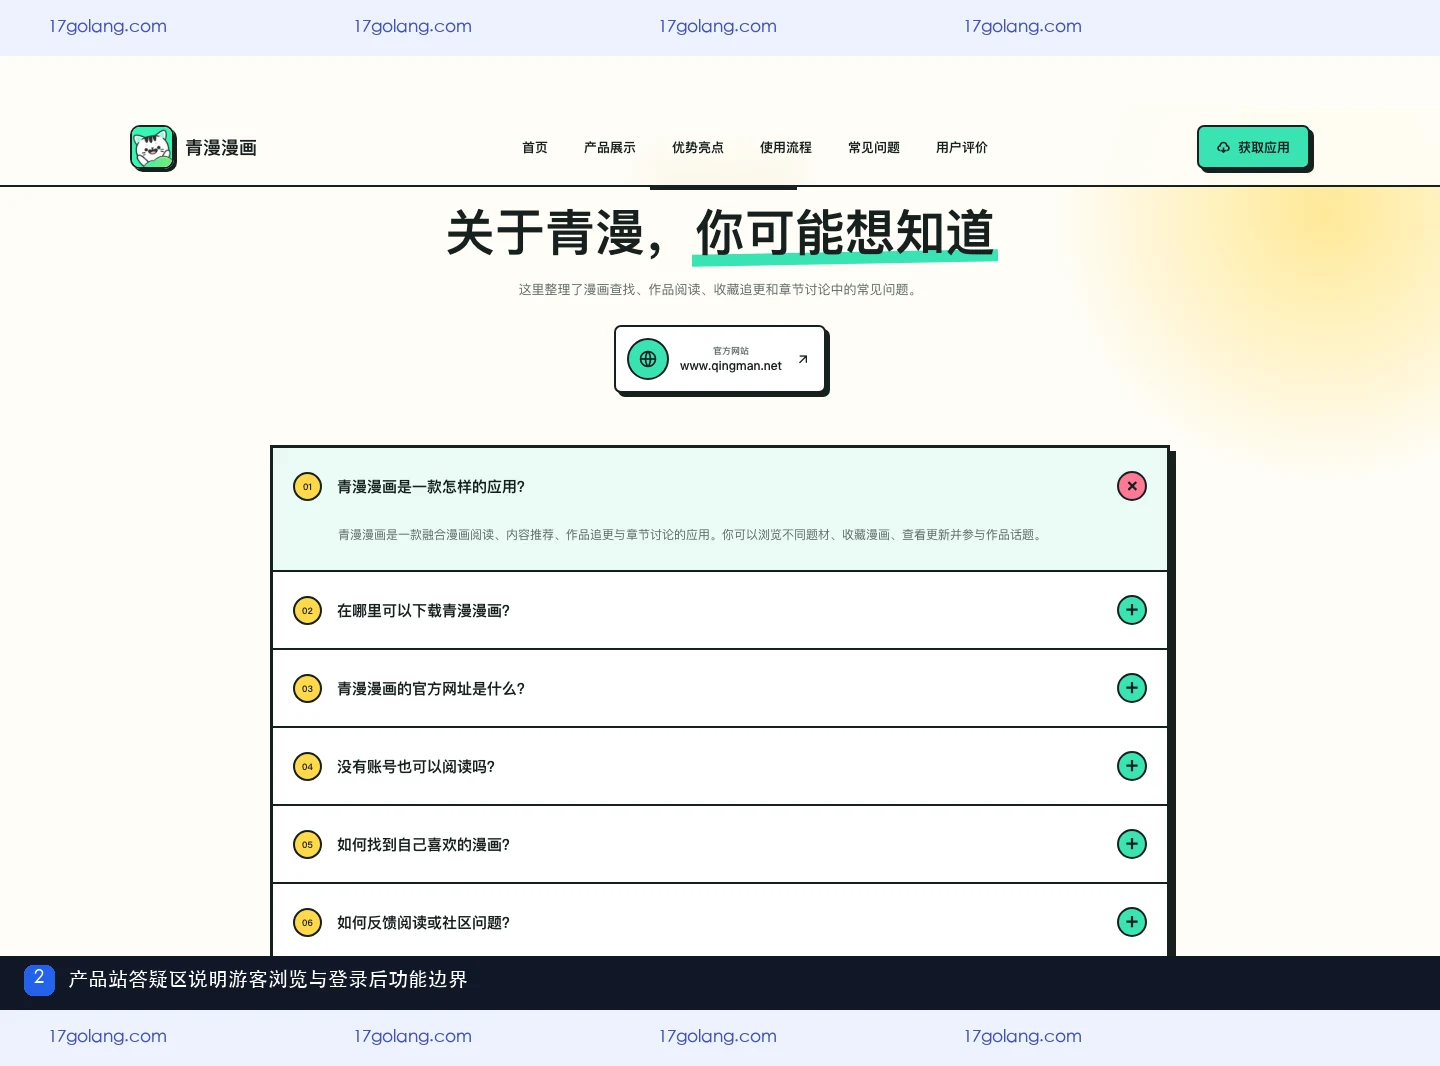Click the 获取应用 button
This screenshot has height=1066, width=1440.
pyautogui.click(x=1254, y=148)
